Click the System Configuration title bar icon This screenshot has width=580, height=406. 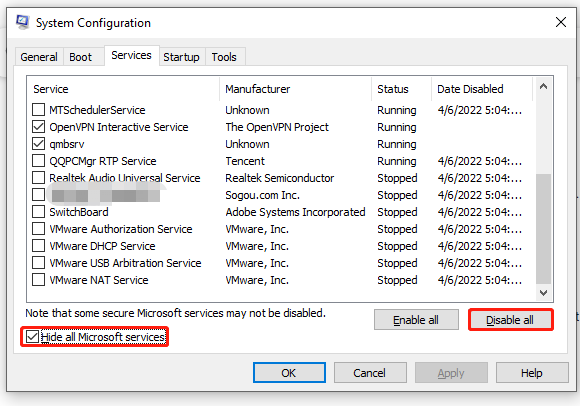pyautogui.click(x=23, y=23)
